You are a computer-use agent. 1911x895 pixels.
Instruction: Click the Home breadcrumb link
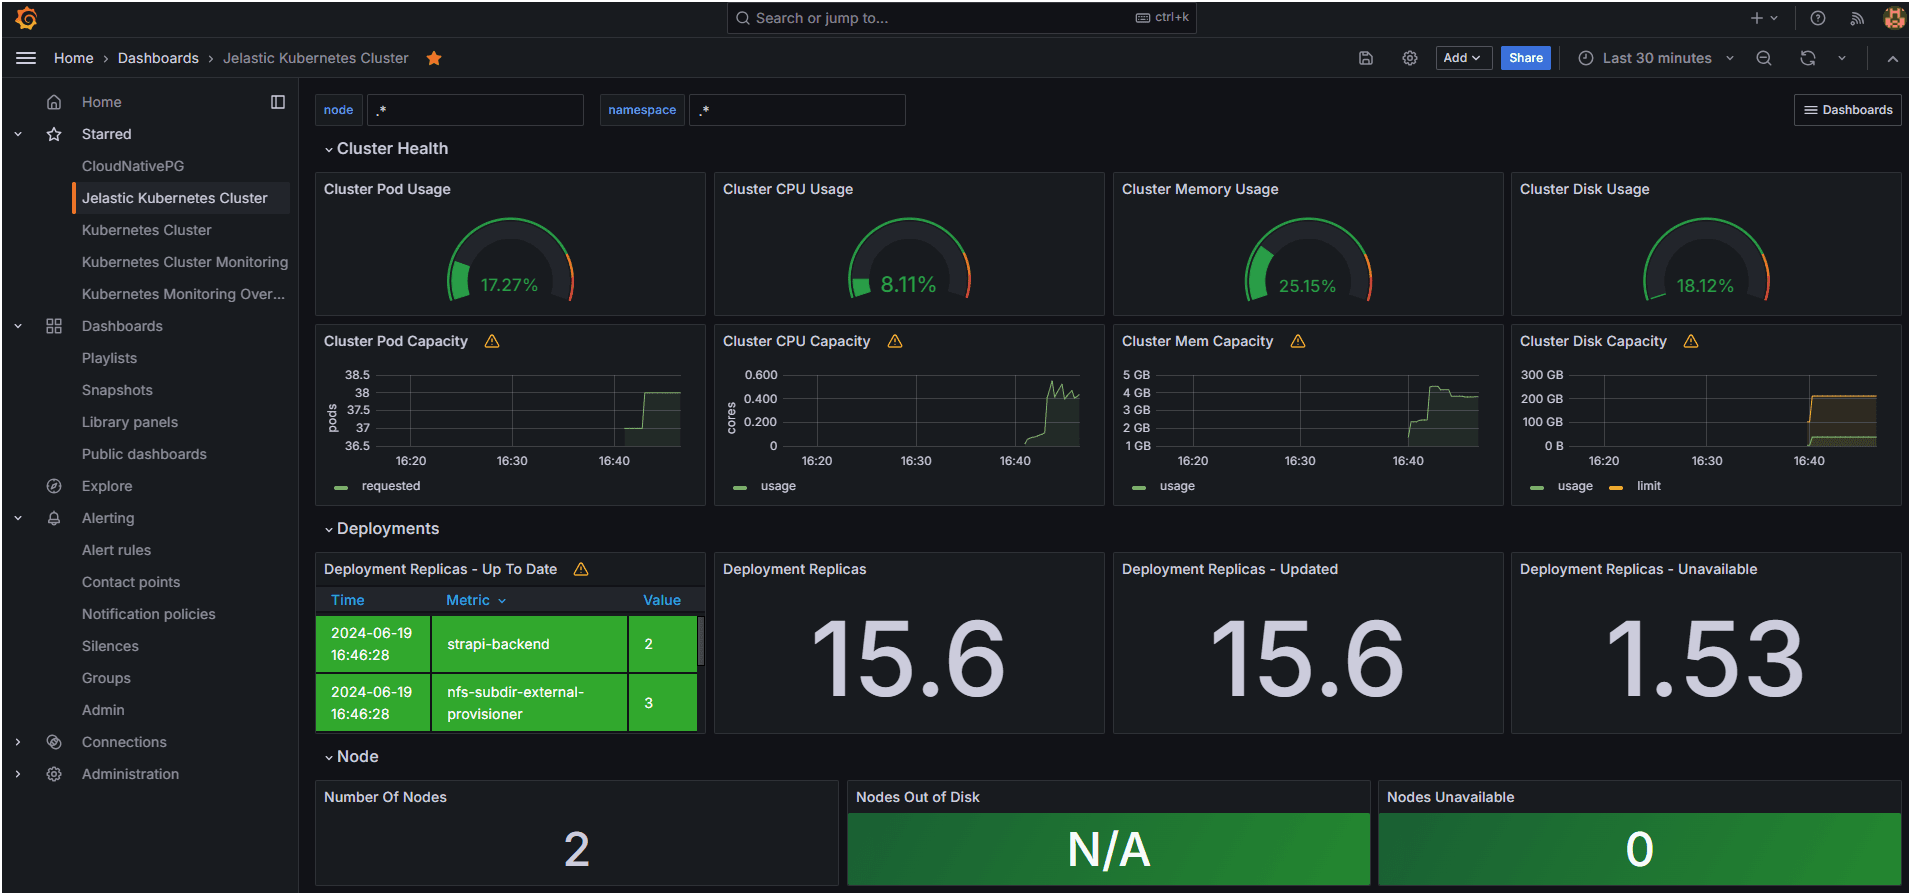(74, 58)
